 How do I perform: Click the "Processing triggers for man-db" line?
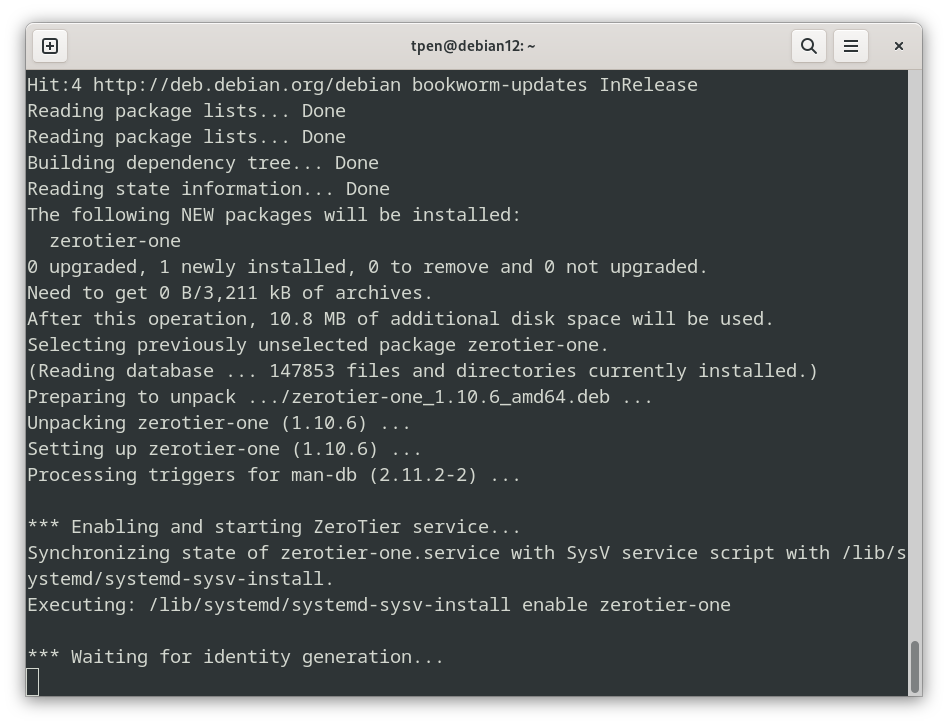point(273,475)
